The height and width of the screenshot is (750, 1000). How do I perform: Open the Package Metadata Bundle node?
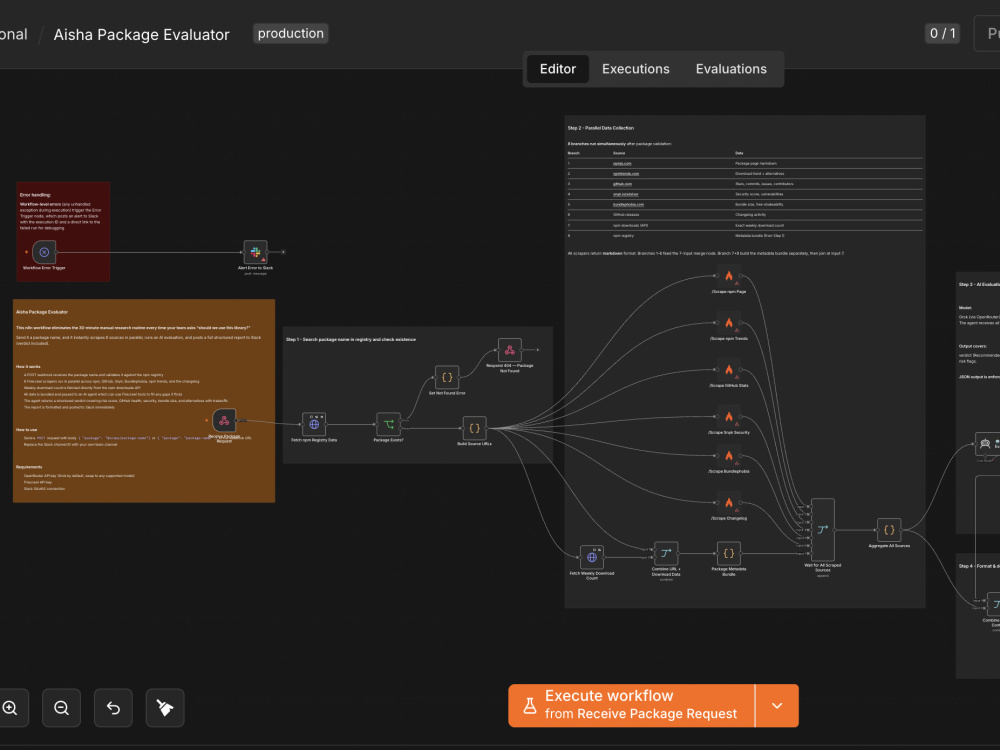pos(728,554)
